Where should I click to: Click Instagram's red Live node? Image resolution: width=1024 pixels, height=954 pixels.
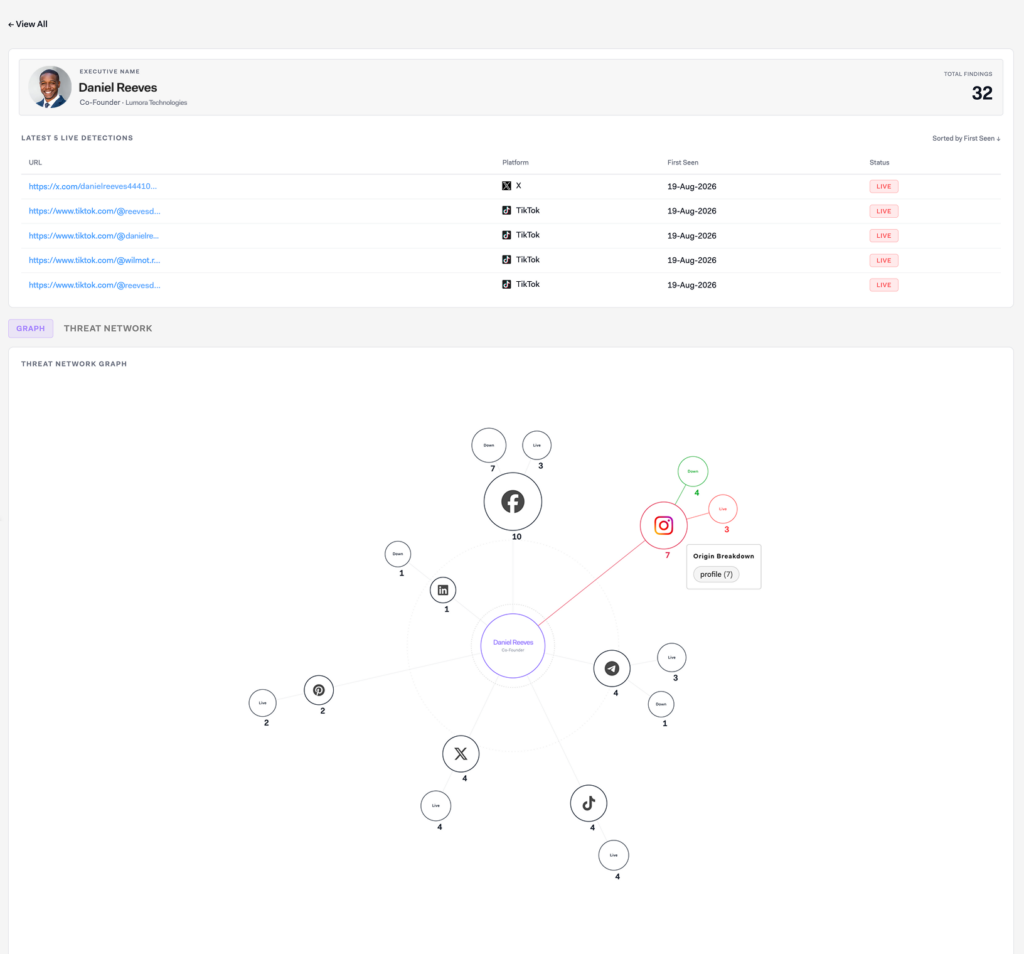tap(723, 509)
